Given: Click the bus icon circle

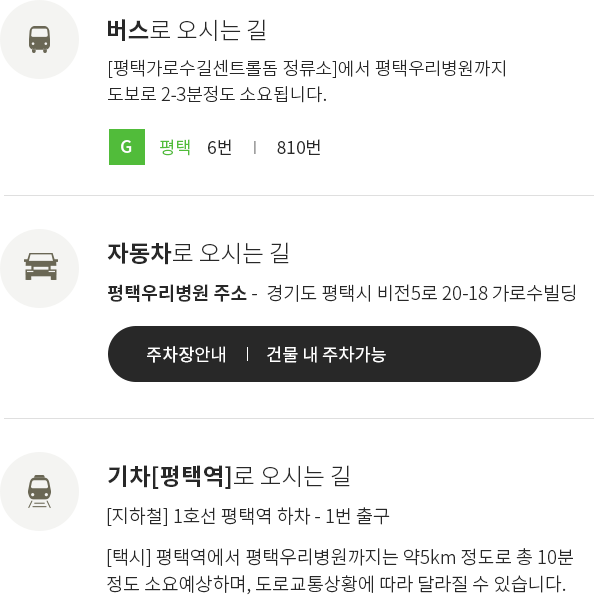Looking at the screenshot, I should click(x=39, y=39).
